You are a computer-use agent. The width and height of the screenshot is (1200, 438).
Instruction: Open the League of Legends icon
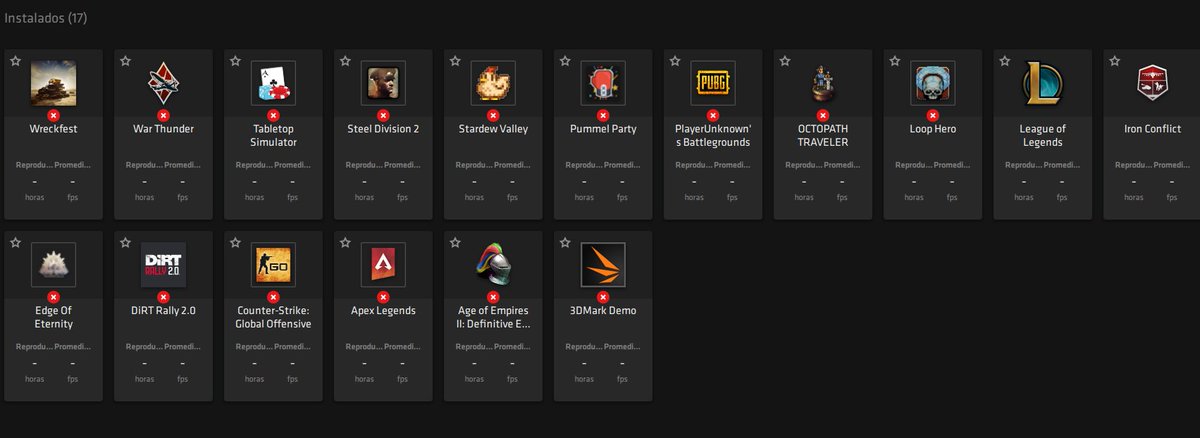(x=1043, y=83)
